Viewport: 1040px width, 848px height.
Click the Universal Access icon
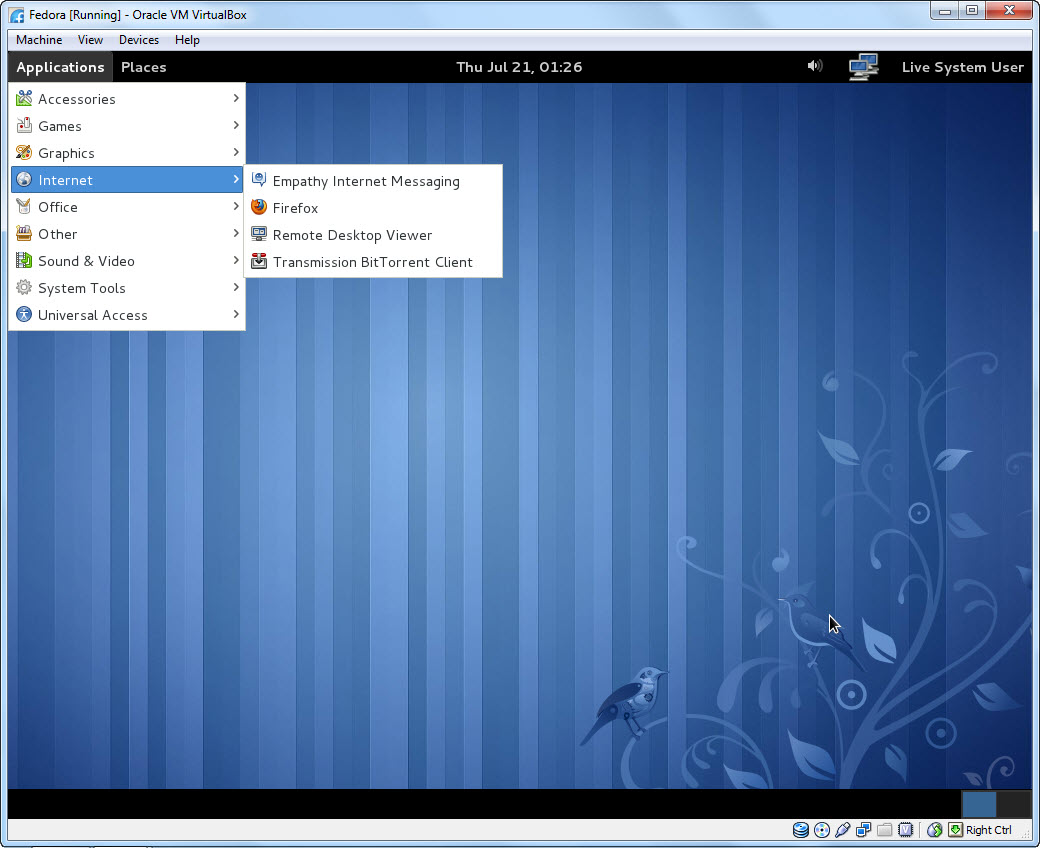(x=24, y=314)
